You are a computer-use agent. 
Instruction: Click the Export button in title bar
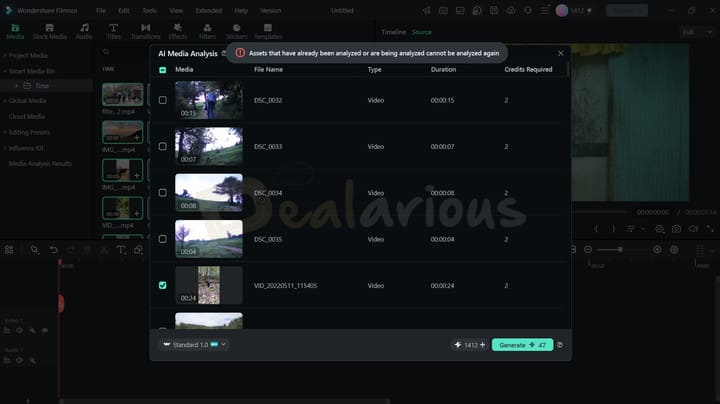point(627,11)
